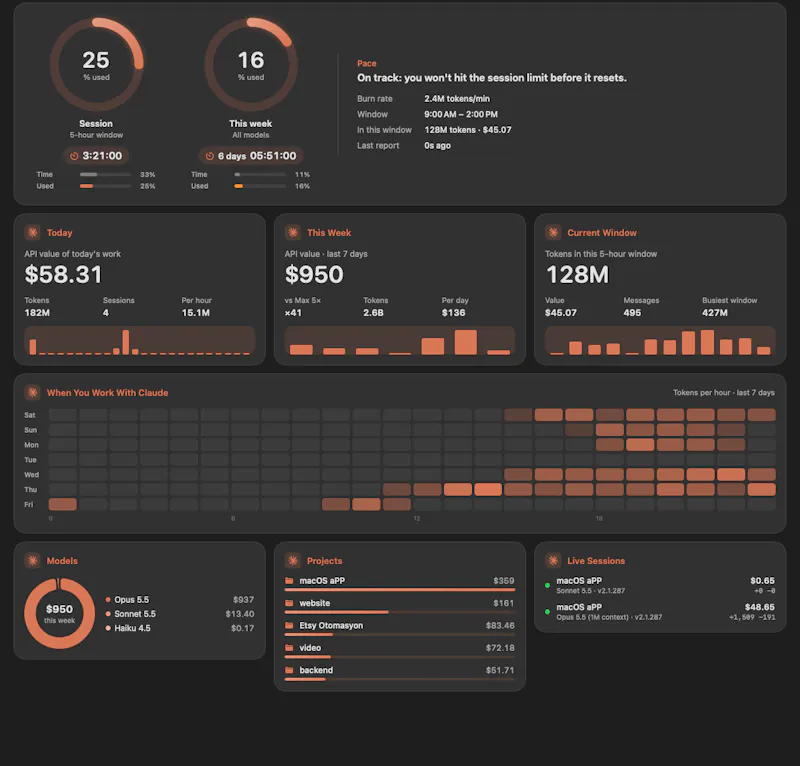Click the tallest bar in This Week chart
This screenshot has height=766, width=800.
465,342
